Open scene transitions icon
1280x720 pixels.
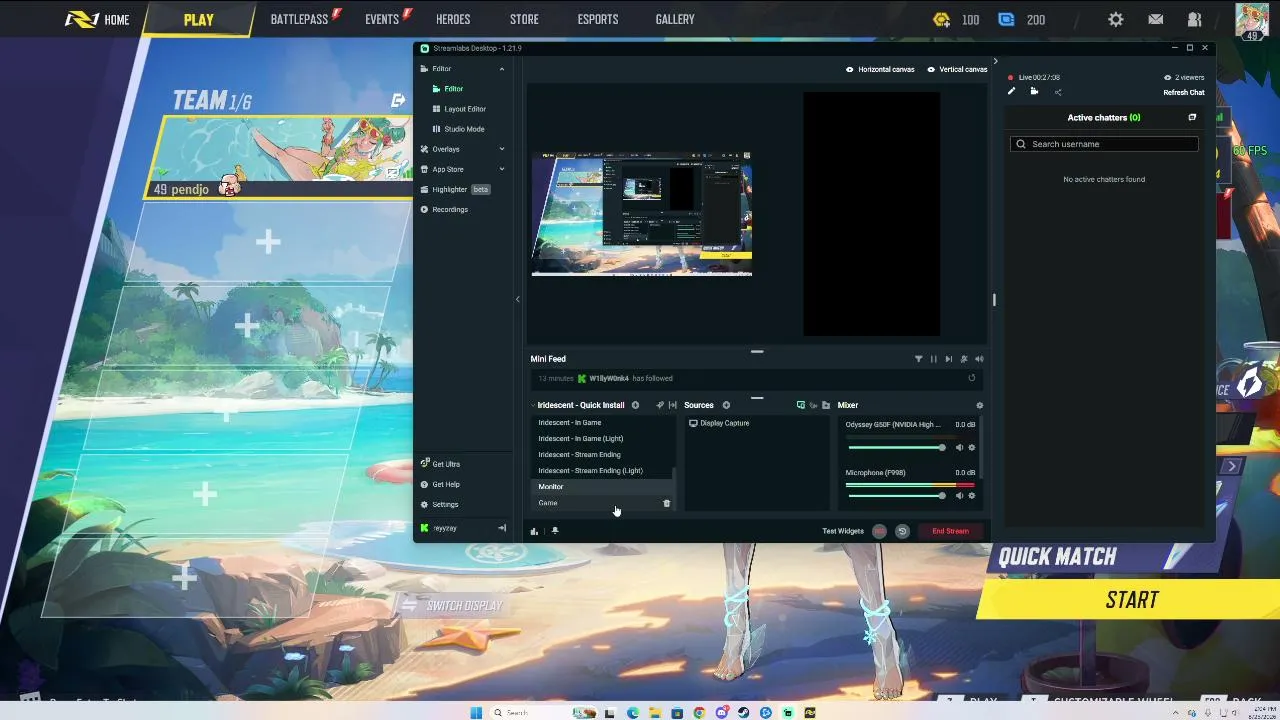click(672, 405)
